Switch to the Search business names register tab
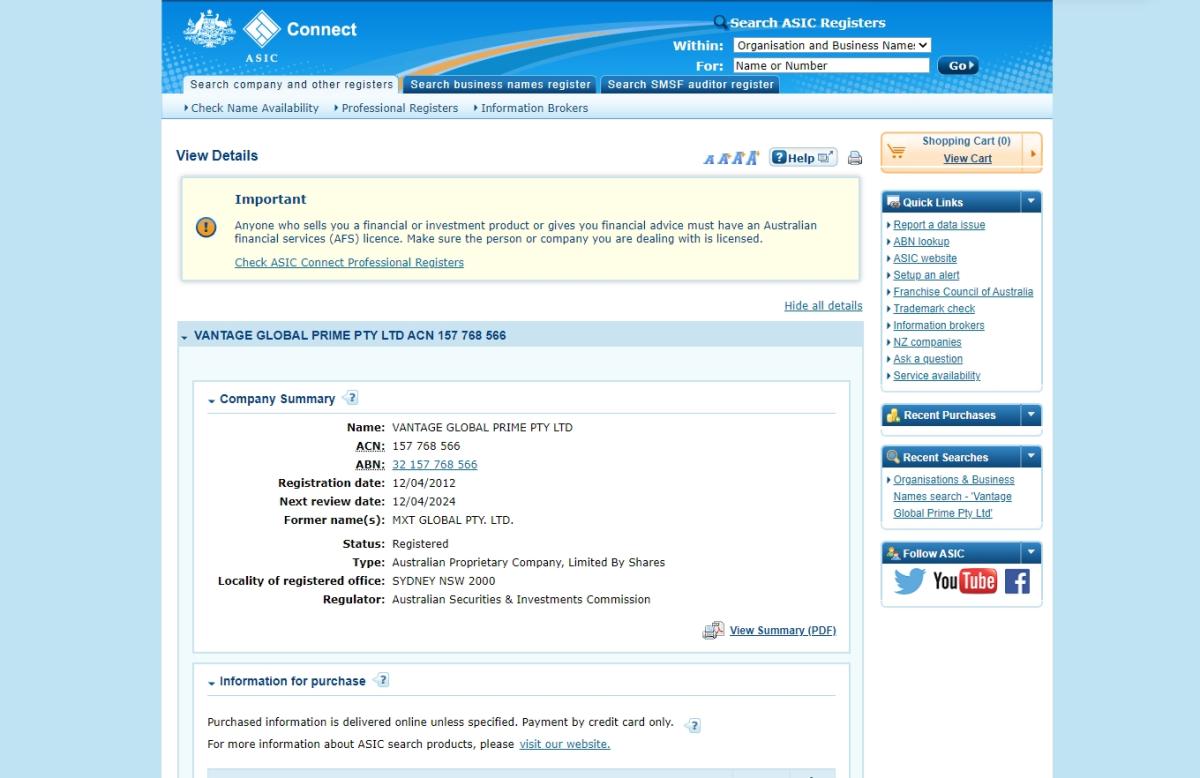The width and height of the screenshot is (1200, 778). [500, 85]
